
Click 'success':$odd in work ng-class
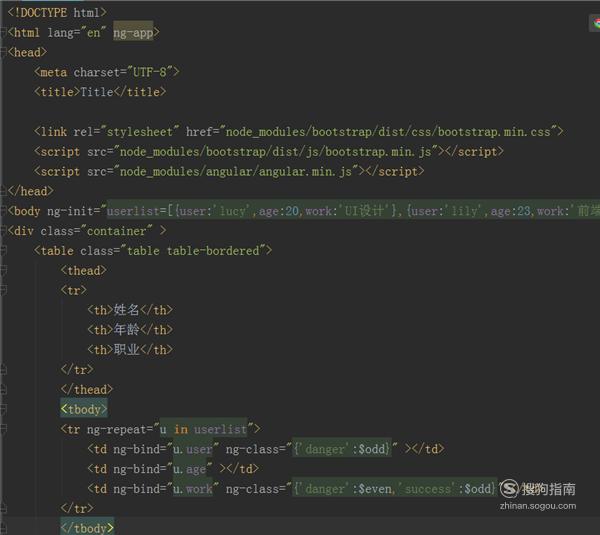coord(445,489)
